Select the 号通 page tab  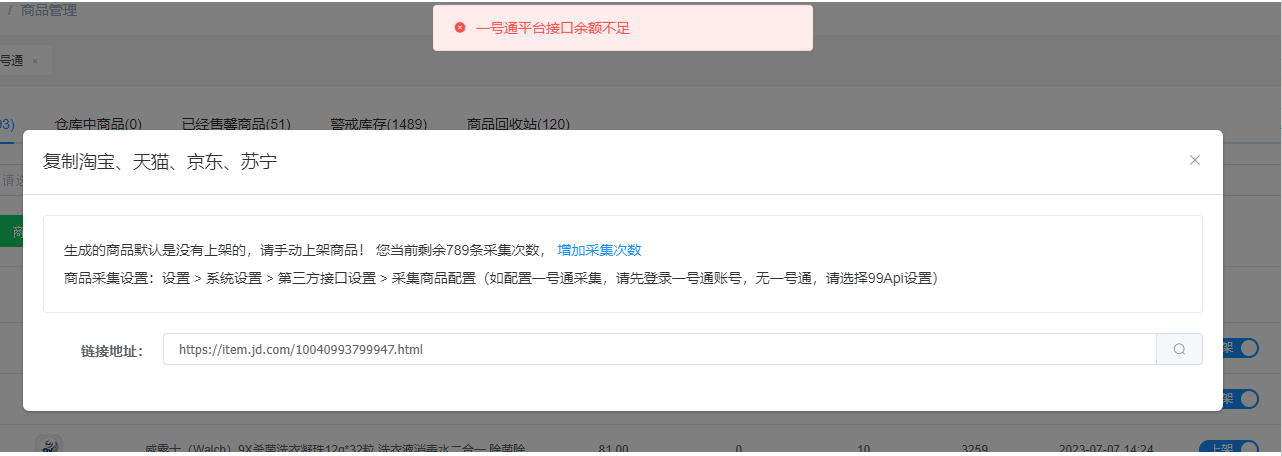click(x=12, y=61)
